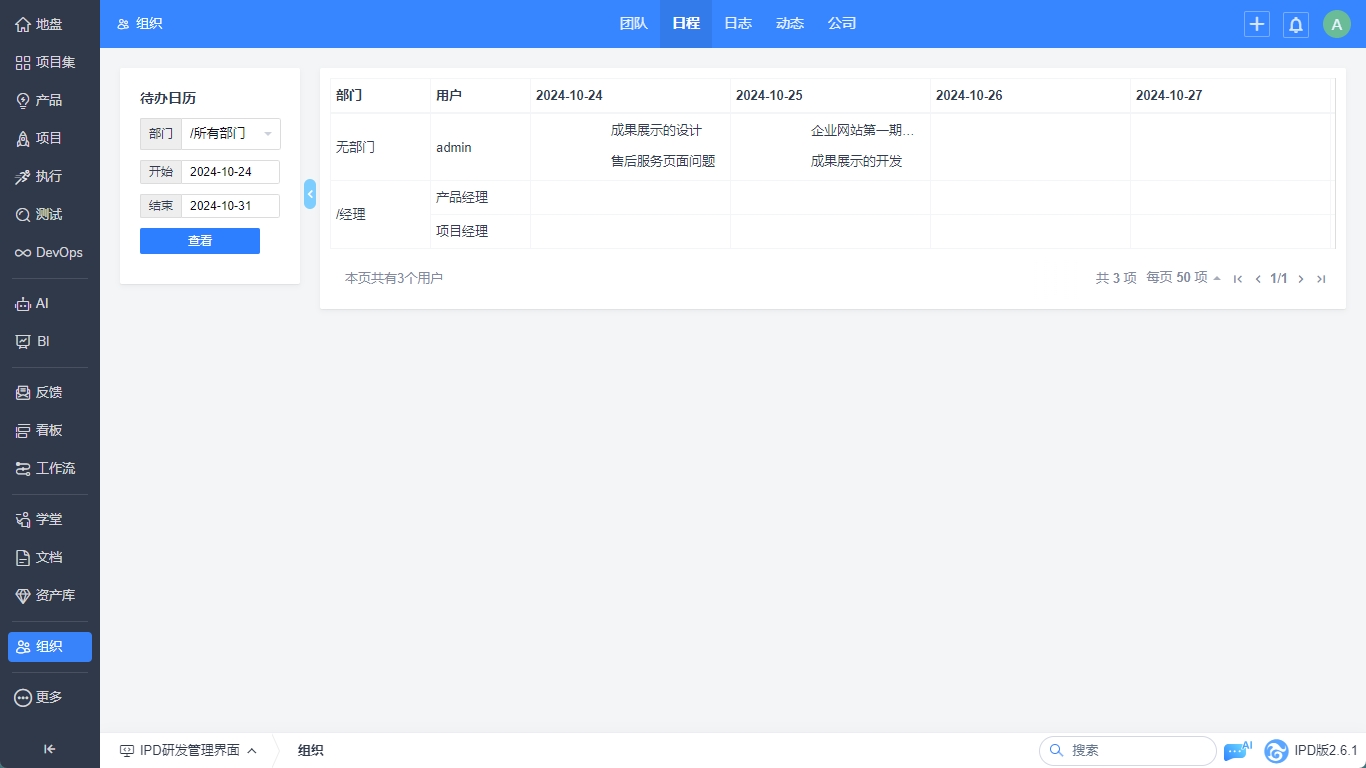
Task: Switch to the 团队 tab
Action: click(633, 24)
